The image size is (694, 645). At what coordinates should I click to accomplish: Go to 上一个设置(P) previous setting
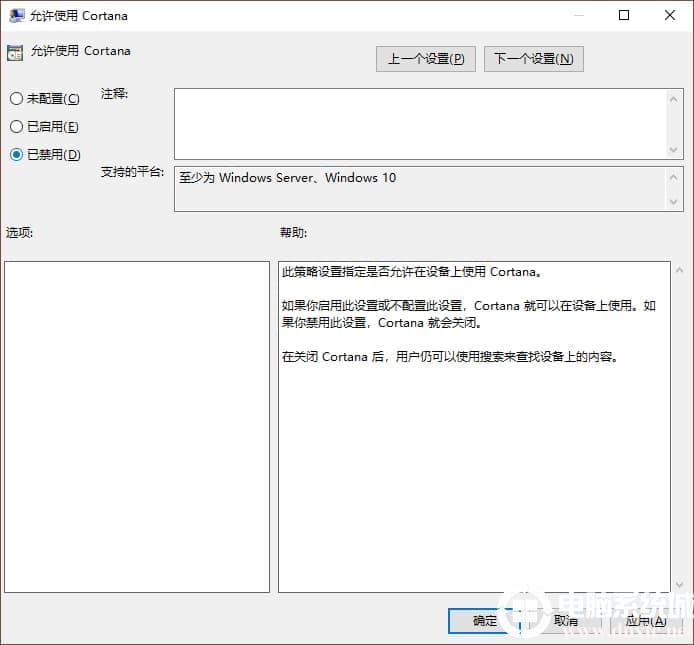426,58
